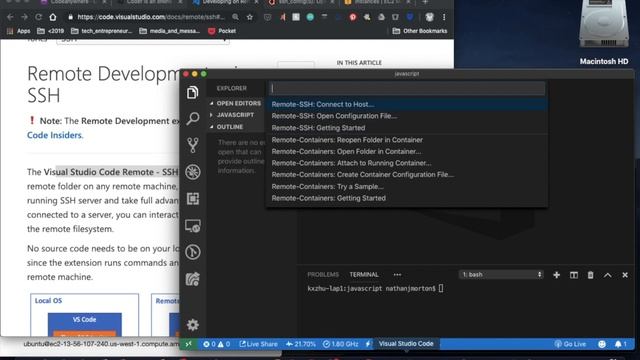The height and width of the screenshot is (360, 640).
Task: Open the Debug view in activity bar
Action: point(192,172)
